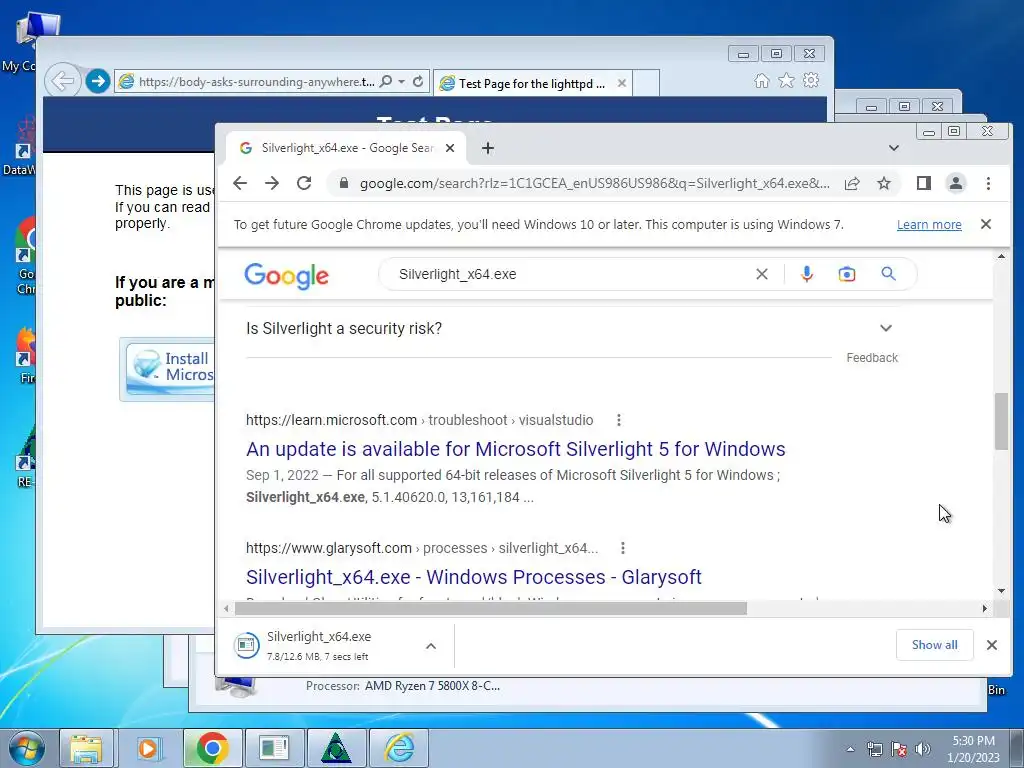1024x768 pixels.
Task: Click the Silverlight_x64.exe download item in the shelf
Action: pyautogui.click(x=320, y=646)
